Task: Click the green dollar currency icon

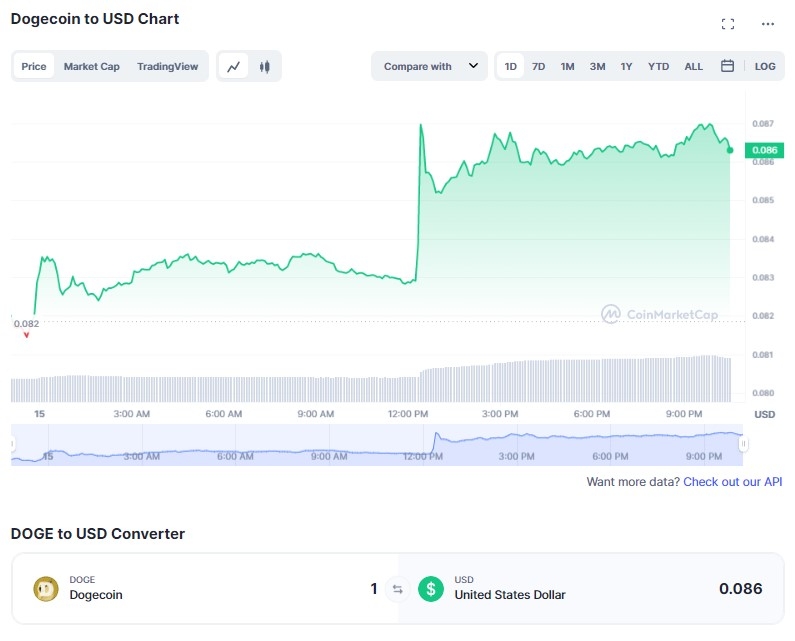Action: coord(431,589)
